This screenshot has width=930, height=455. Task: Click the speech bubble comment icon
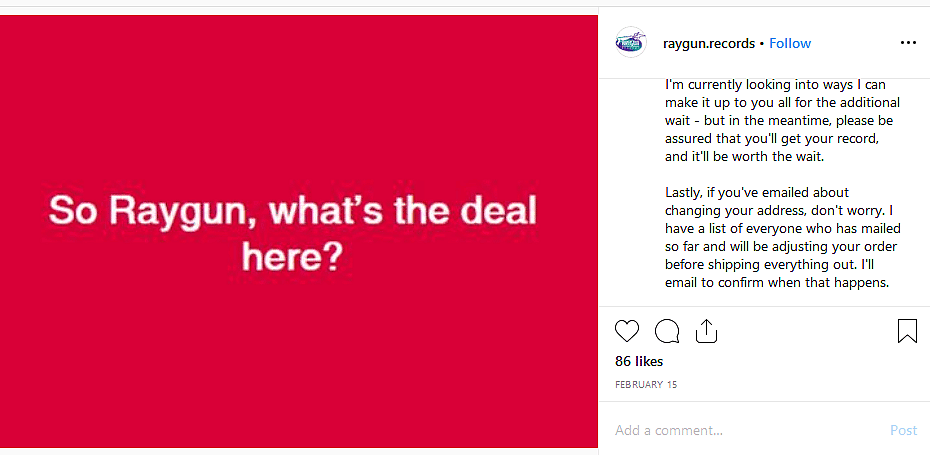pos(666,331)
